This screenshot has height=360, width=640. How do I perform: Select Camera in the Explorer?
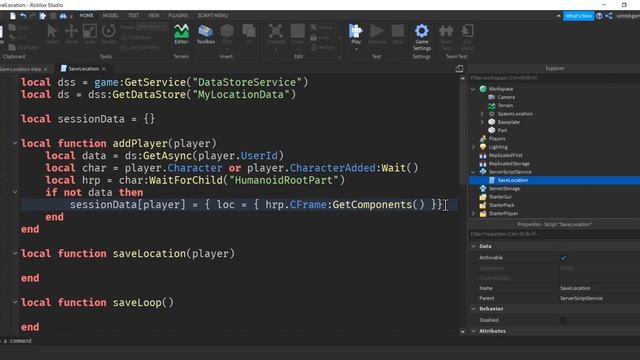[x=506, y=97]
